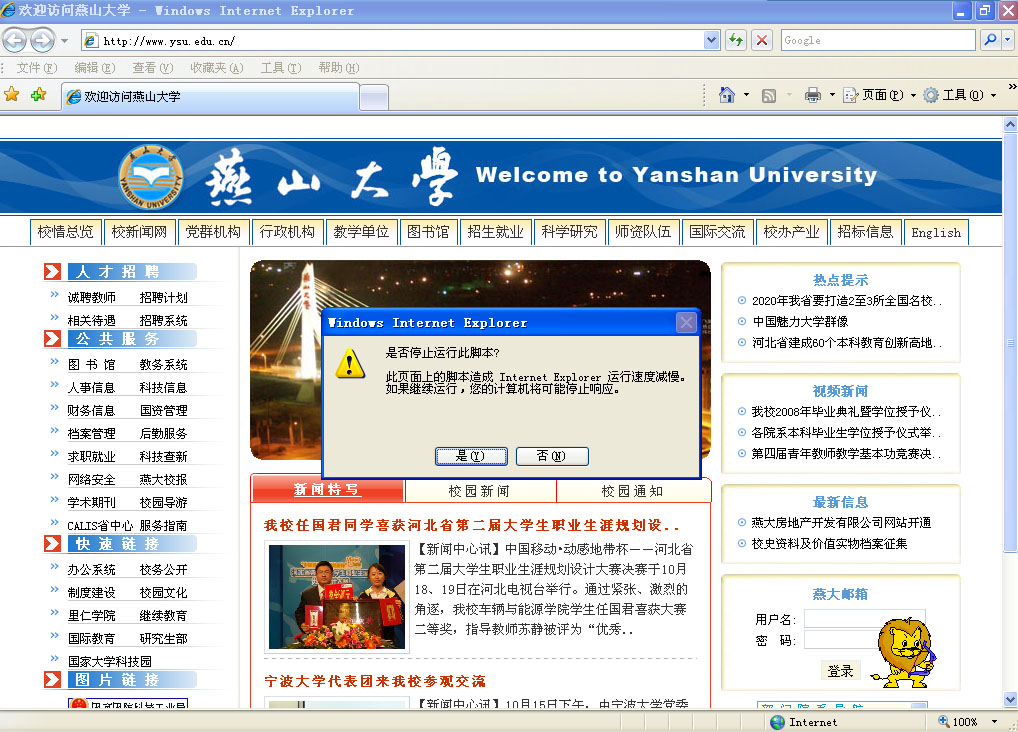This screenshot has height=732, width=1018.
Task: Click the lion mascot image
Action: (905, 653)
